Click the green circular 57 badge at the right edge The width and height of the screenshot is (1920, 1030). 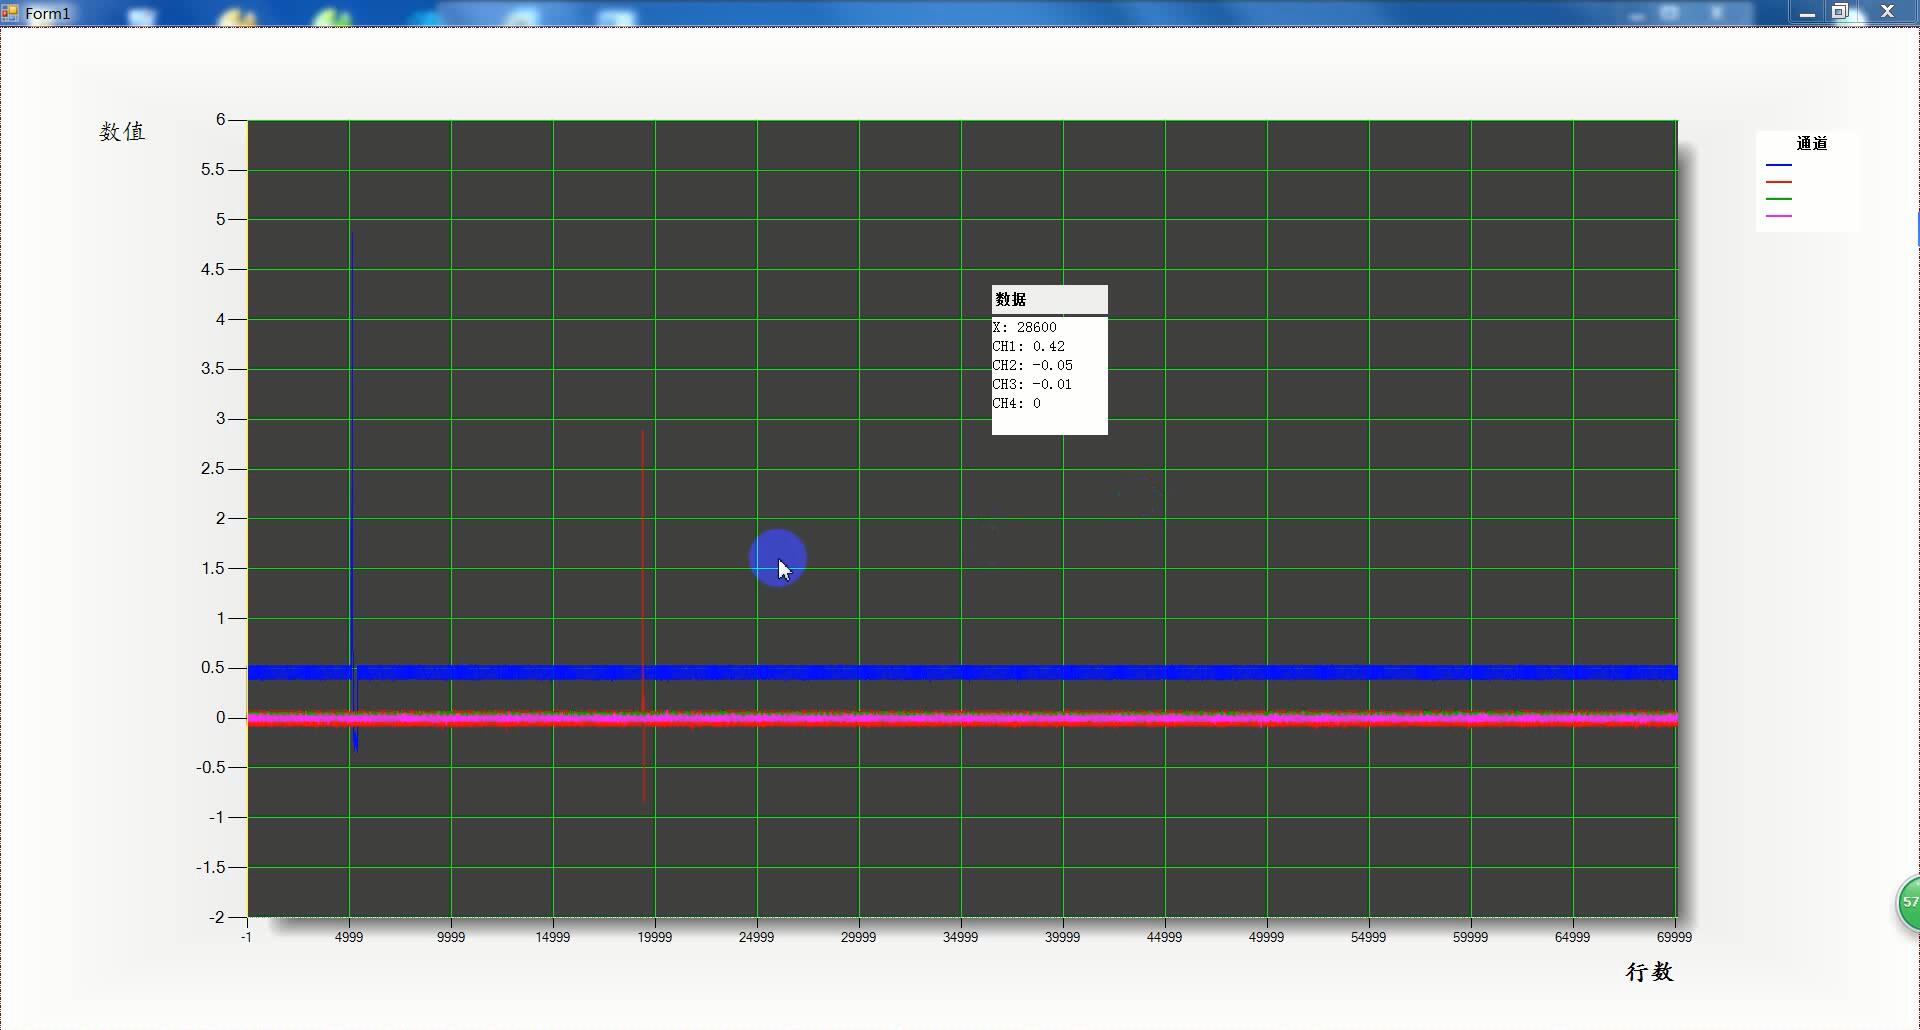coord(1909,903)
